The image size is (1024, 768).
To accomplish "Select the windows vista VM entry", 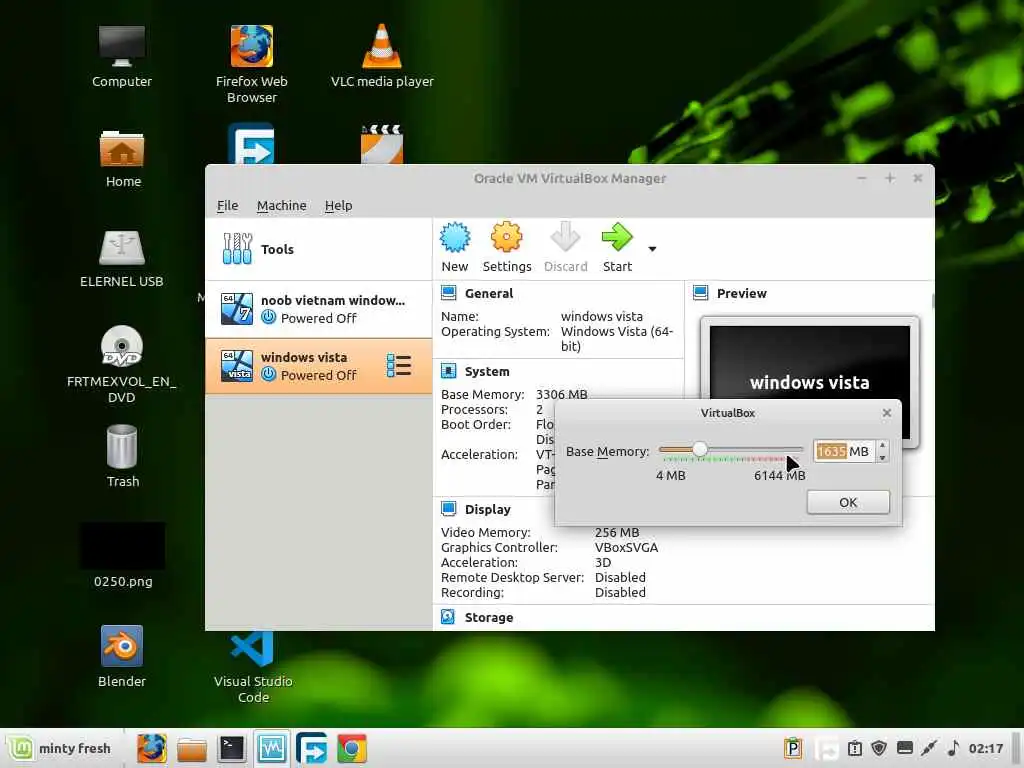I will pos(319,366).
